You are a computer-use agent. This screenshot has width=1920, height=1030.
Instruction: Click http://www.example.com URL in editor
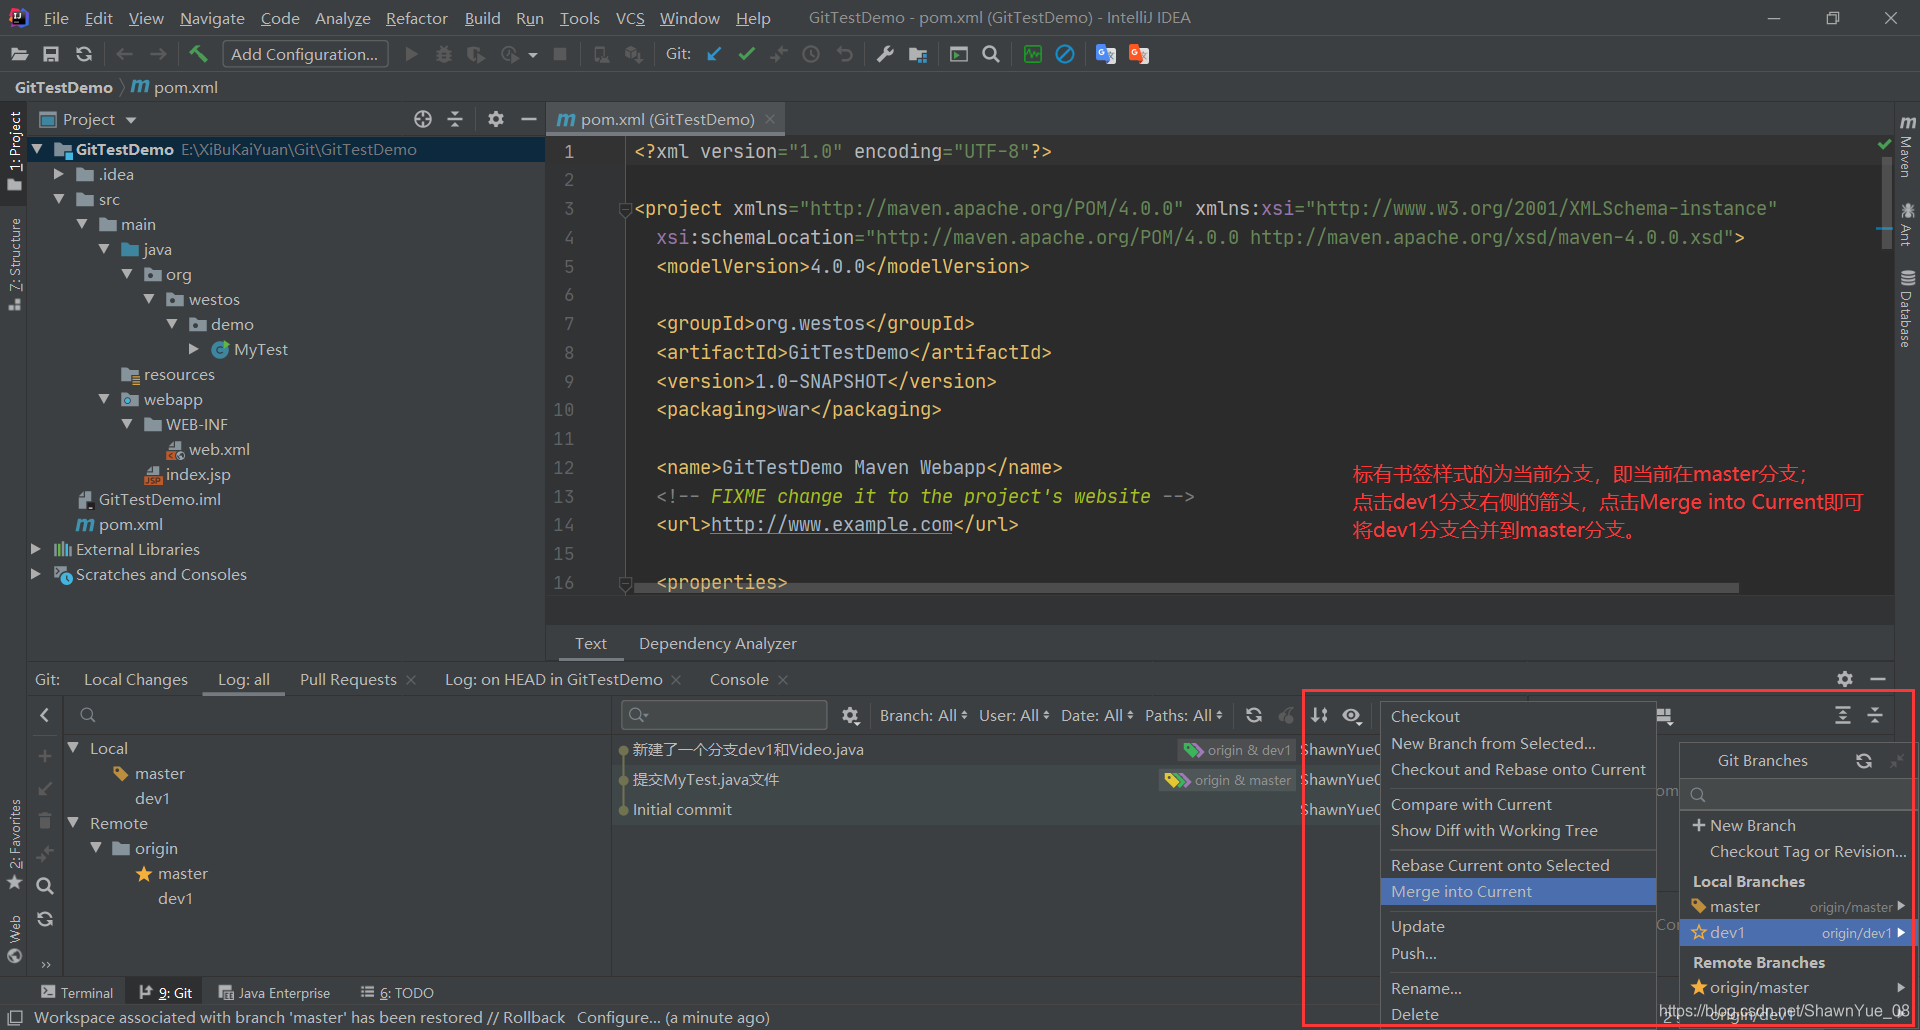[x=831, y=525]
